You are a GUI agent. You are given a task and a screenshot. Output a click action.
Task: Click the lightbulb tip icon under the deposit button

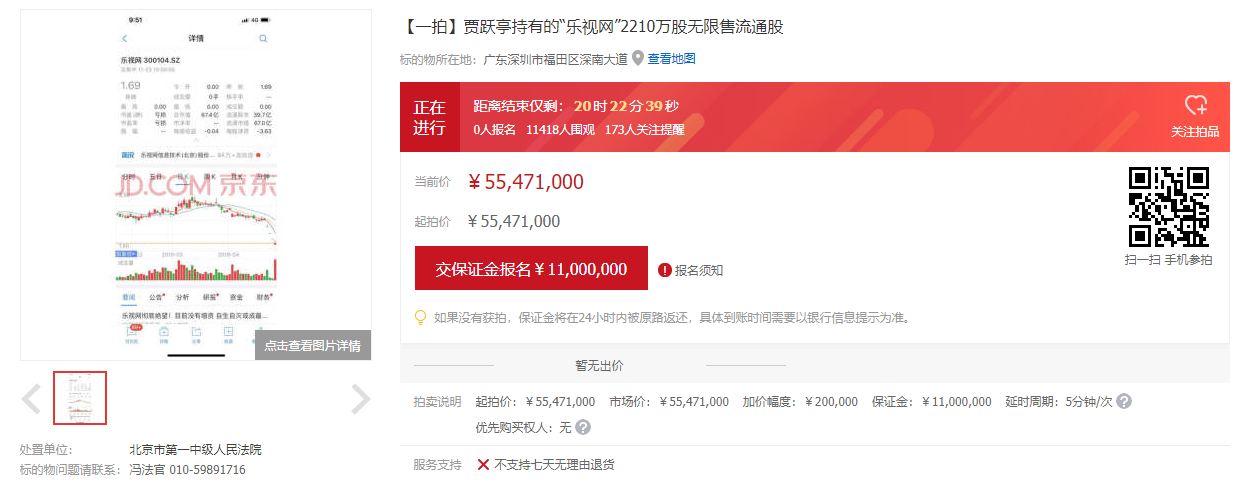click(421, 317)
